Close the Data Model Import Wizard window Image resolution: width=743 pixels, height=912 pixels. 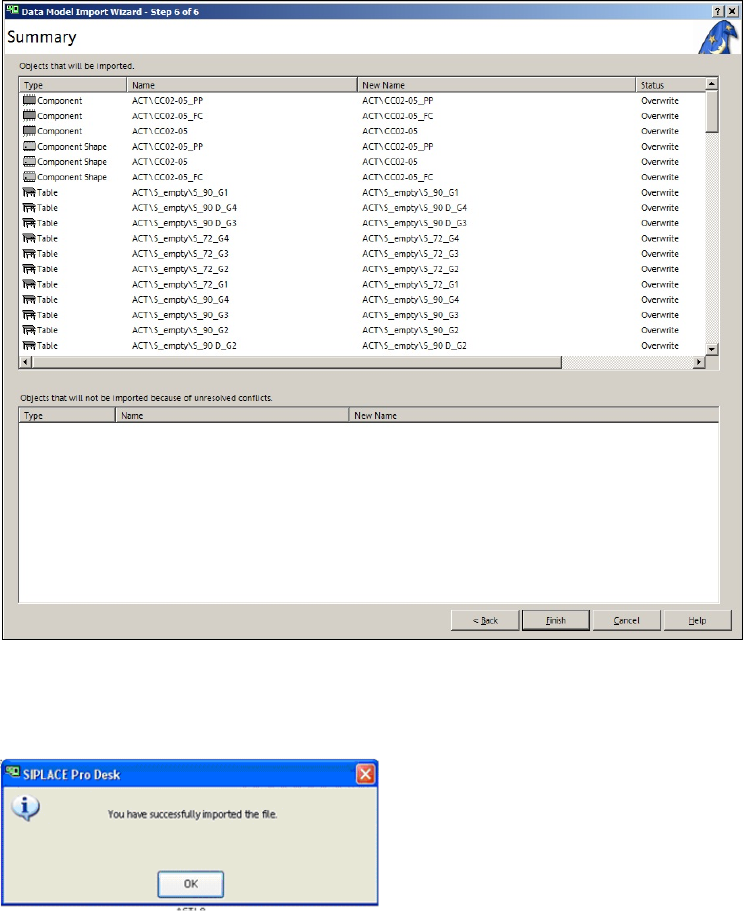pos(732,11)
